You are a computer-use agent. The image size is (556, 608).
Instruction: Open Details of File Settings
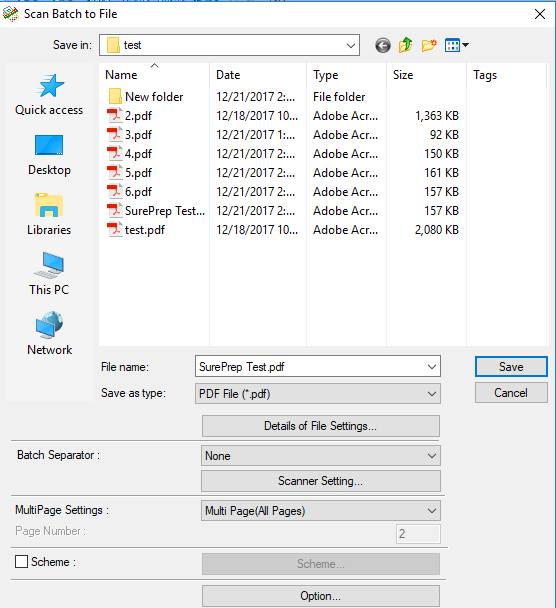point(321,426)
